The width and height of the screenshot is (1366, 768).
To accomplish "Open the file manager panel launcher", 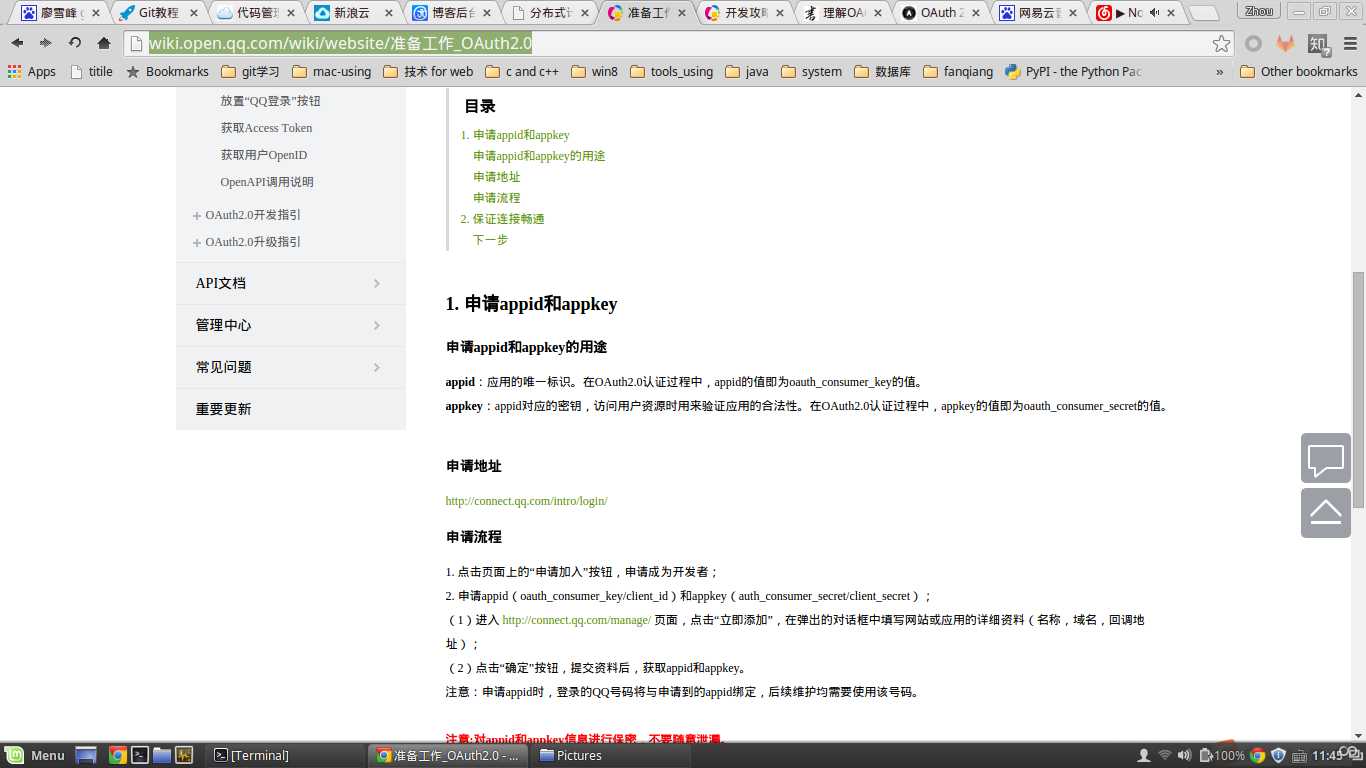I will [x=162, y=755].
